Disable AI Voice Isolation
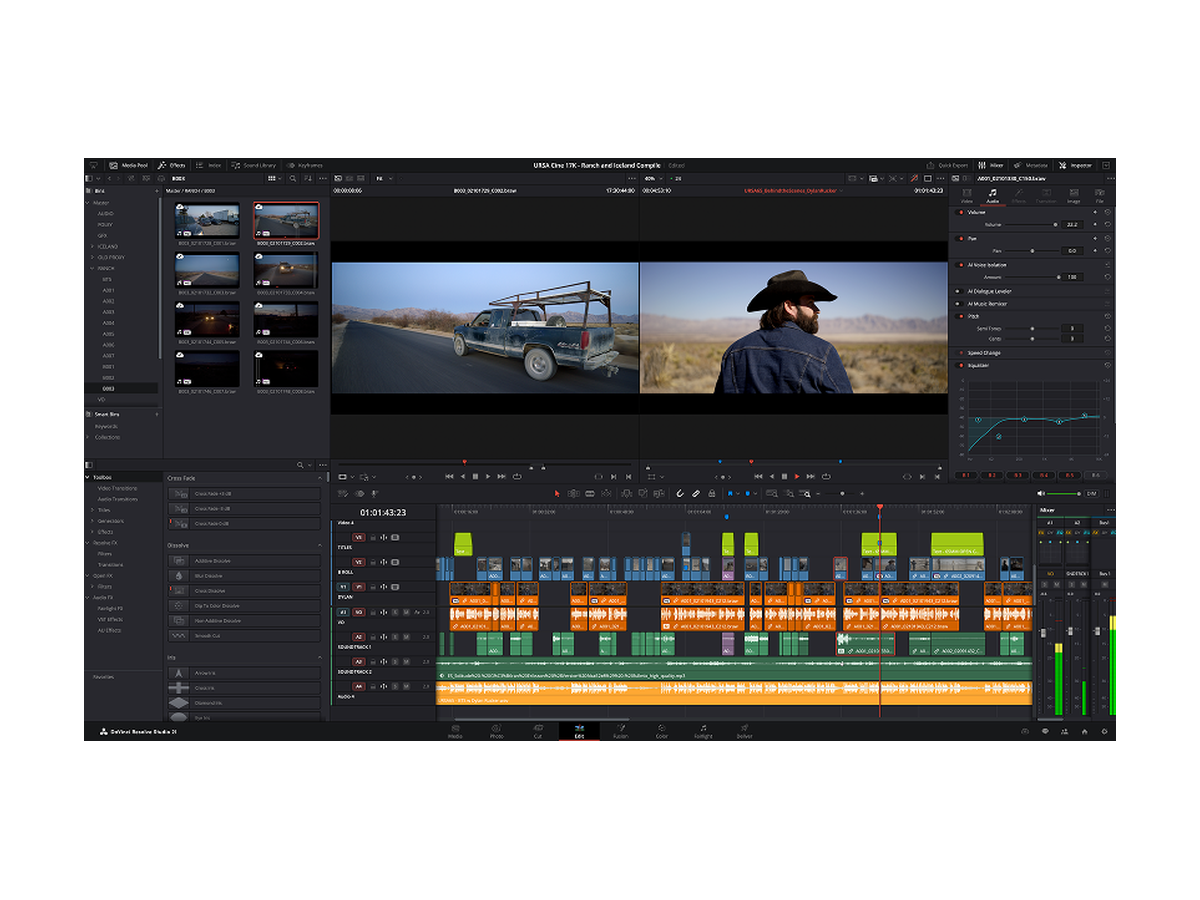The image size is (1200, 900). (959, 265)
